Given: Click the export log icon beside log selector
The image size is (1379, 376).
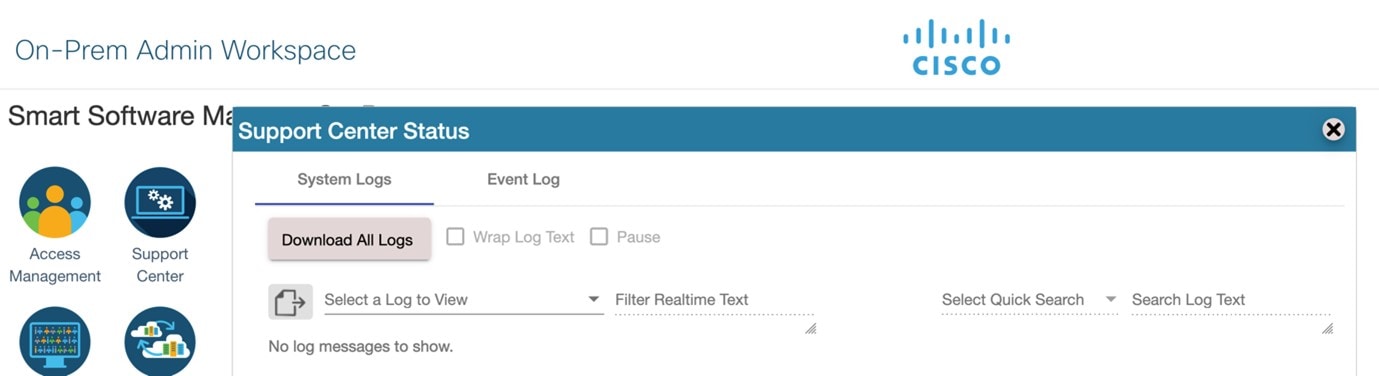Looking at the screenshot, I should (290, 301).
